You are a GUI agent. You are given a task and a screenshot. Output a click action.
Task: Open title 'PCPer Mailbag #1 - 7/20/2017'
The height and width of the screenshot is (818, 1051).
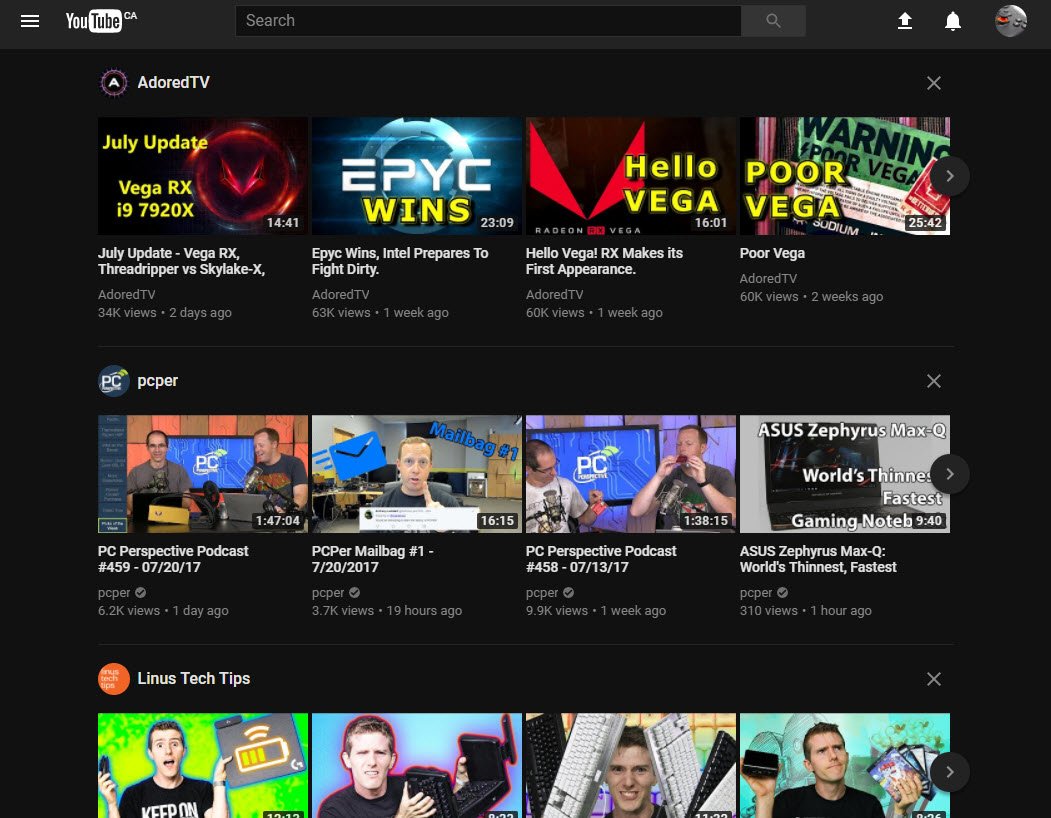tap(373, 559)
